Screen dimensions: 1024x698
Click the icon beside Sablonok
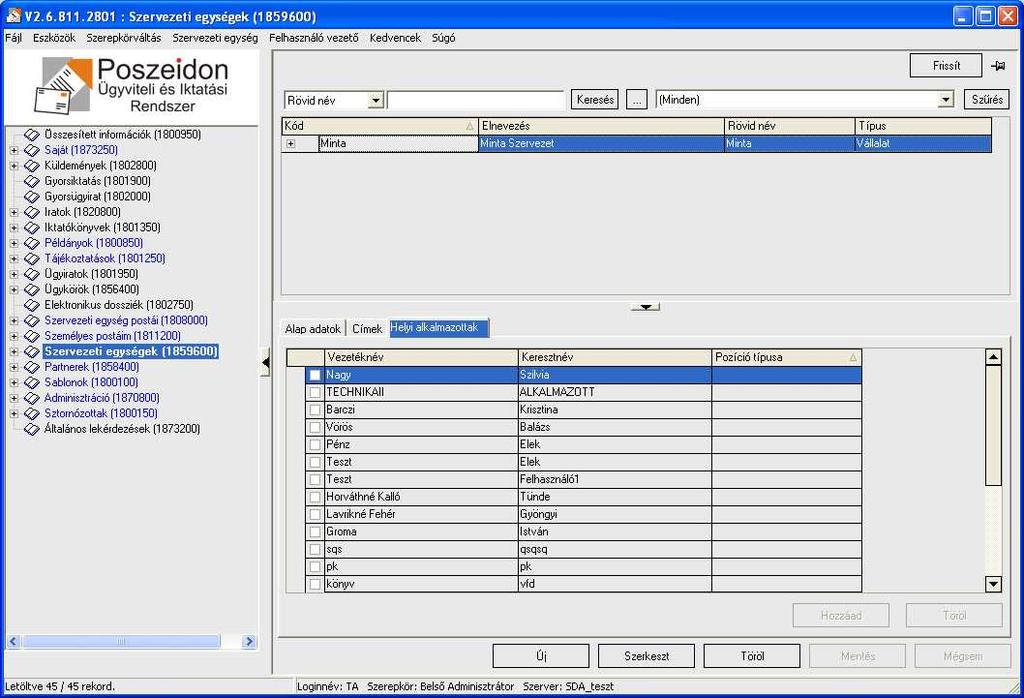[x=32, y=383]
